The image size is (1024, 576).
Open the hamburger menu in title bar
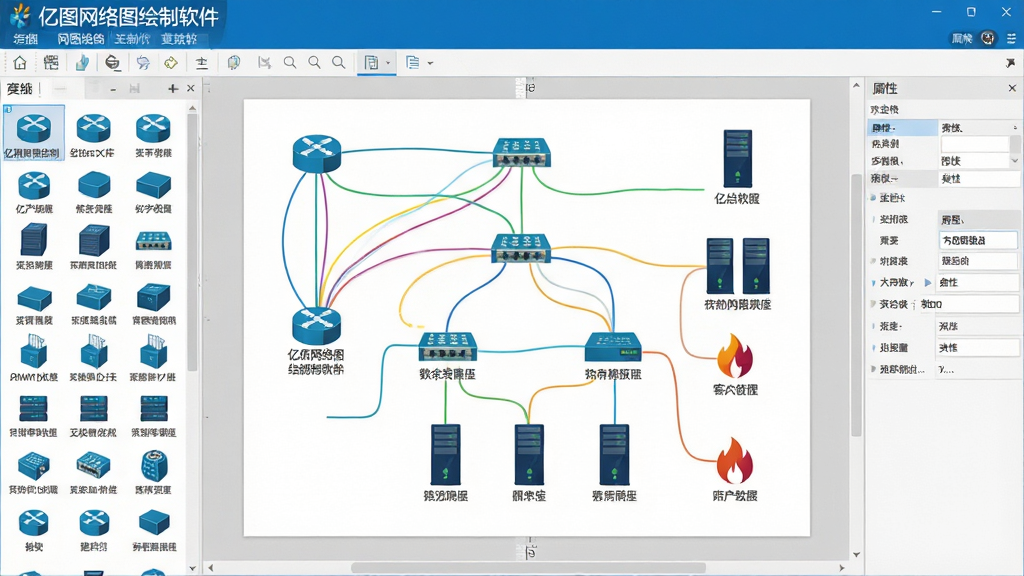[1011, 39]
